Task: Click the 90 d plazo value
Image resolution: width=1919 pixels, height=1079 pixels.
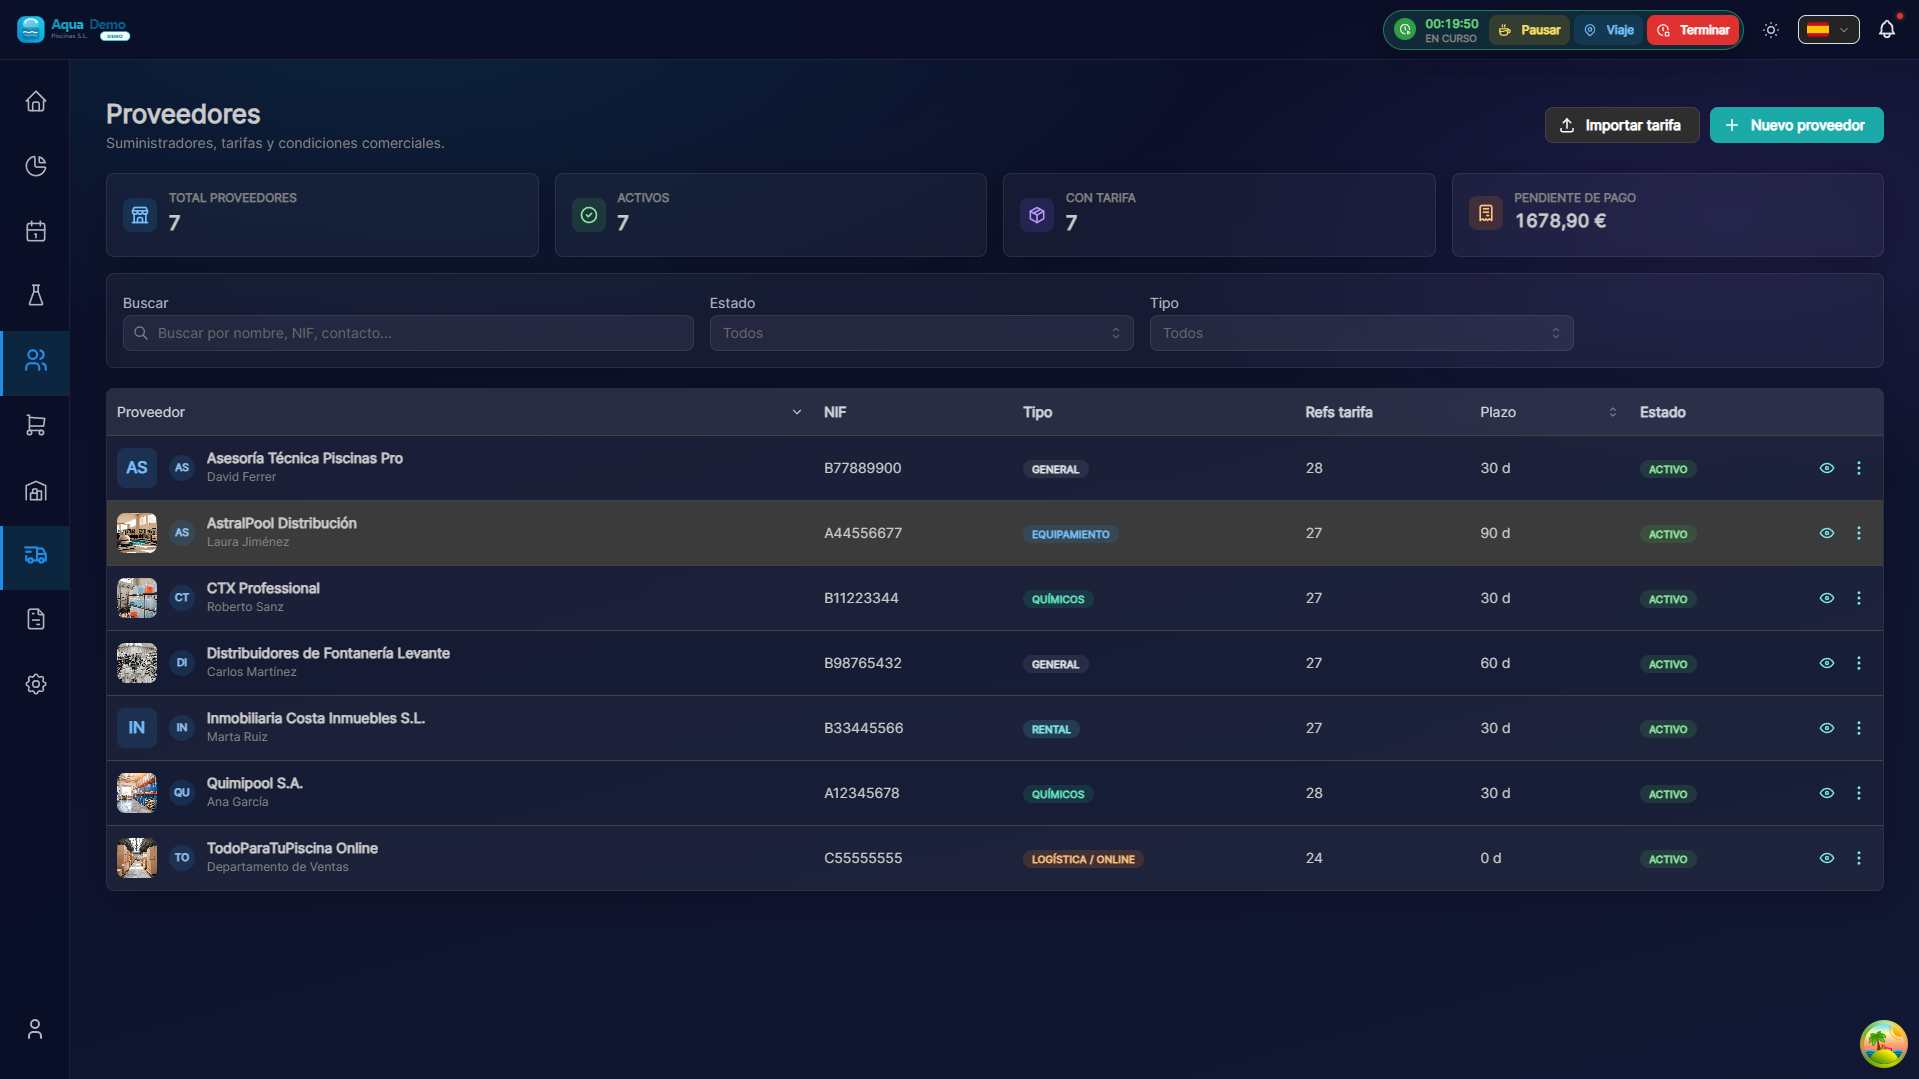Action: coord(1495,533)
